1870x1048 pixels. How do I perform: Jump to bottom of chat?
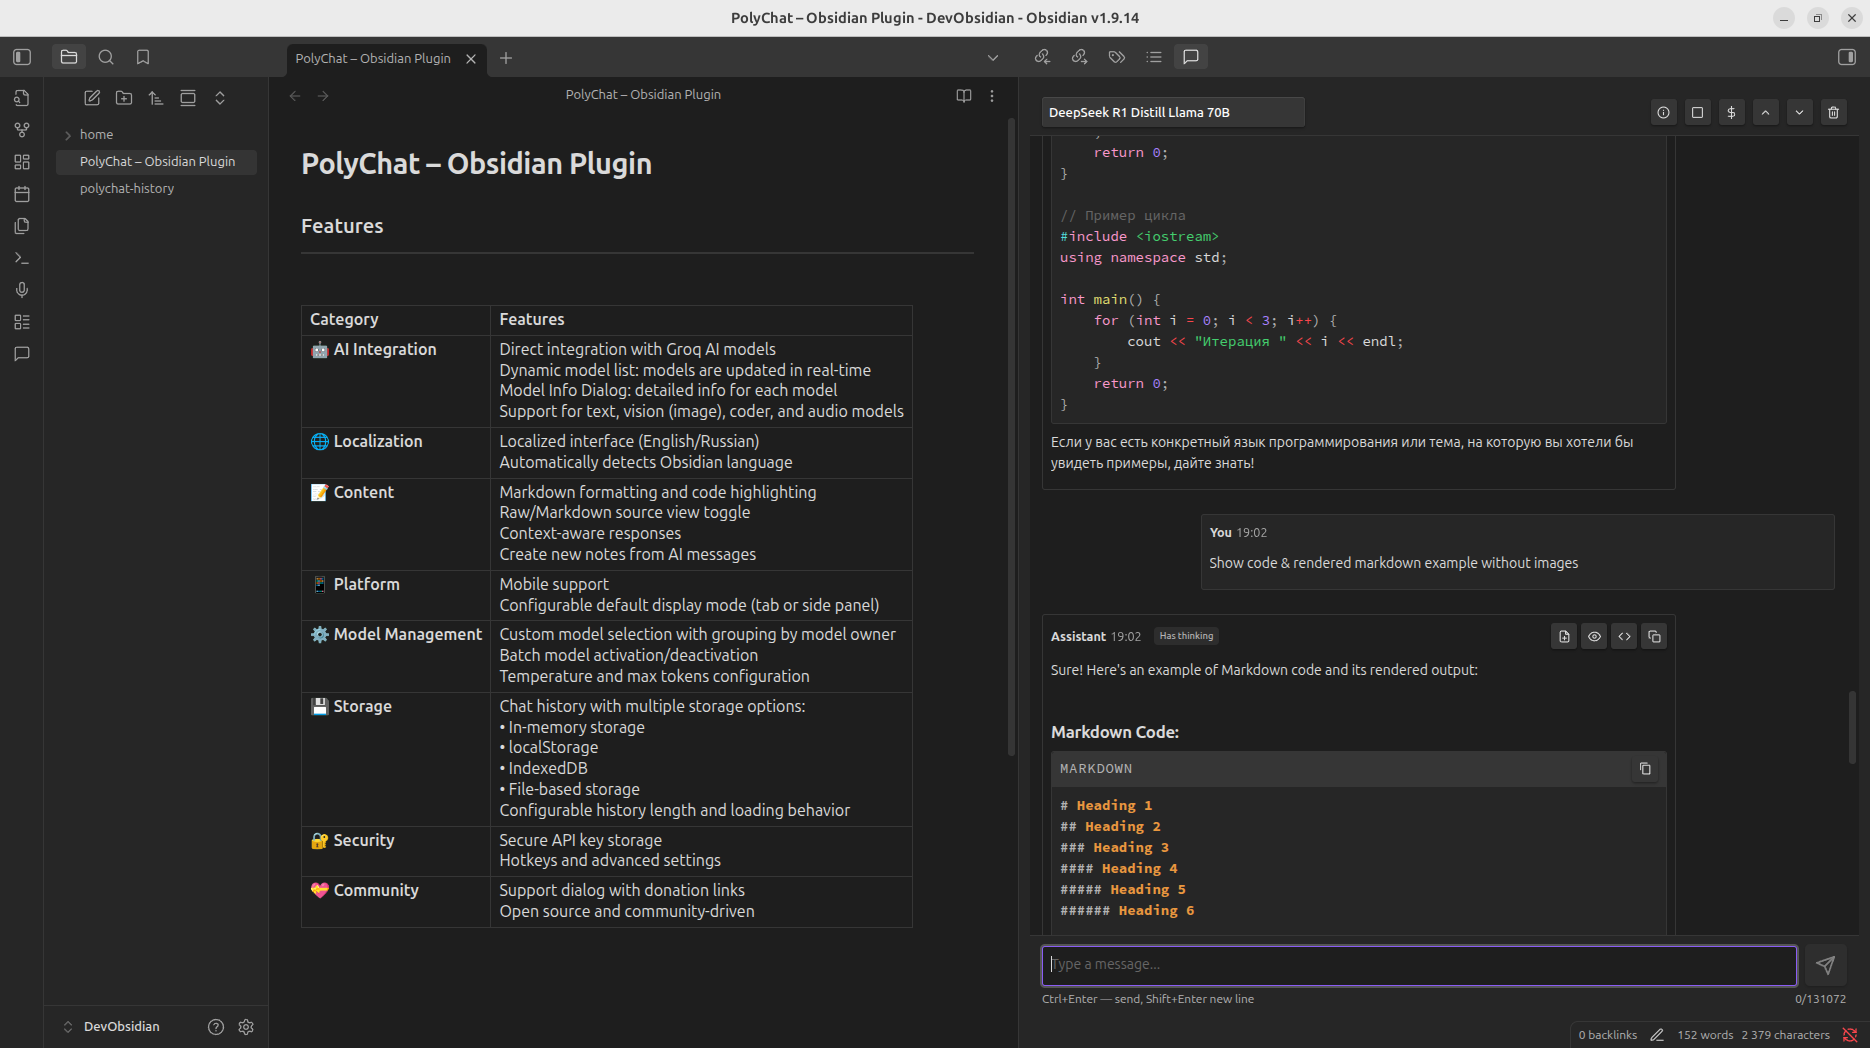pos(1800,113)
